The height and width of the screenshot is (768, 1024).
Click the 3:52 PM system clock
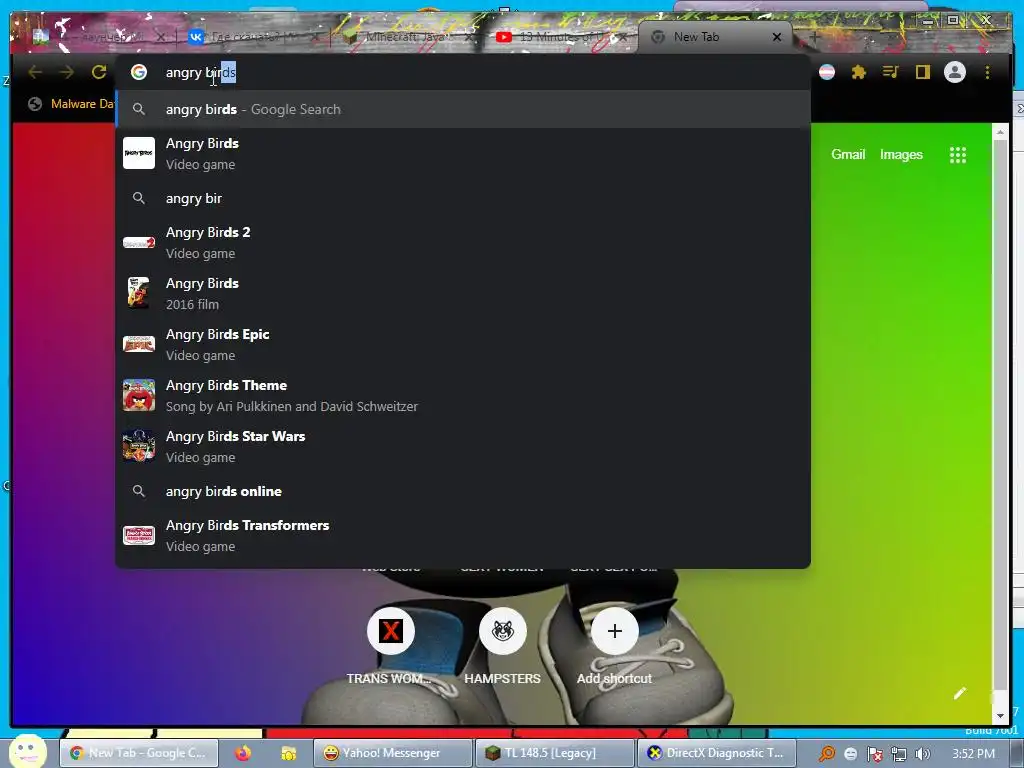973,754
